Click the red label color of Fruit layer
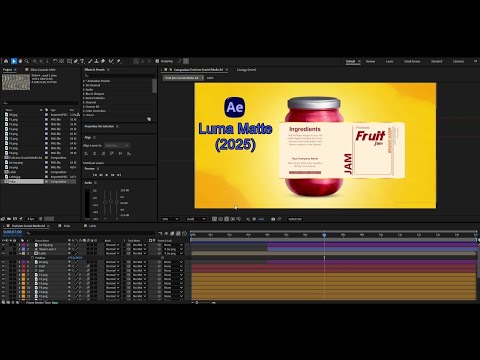Viewport: 480px width, 360px height. (23, 266)
